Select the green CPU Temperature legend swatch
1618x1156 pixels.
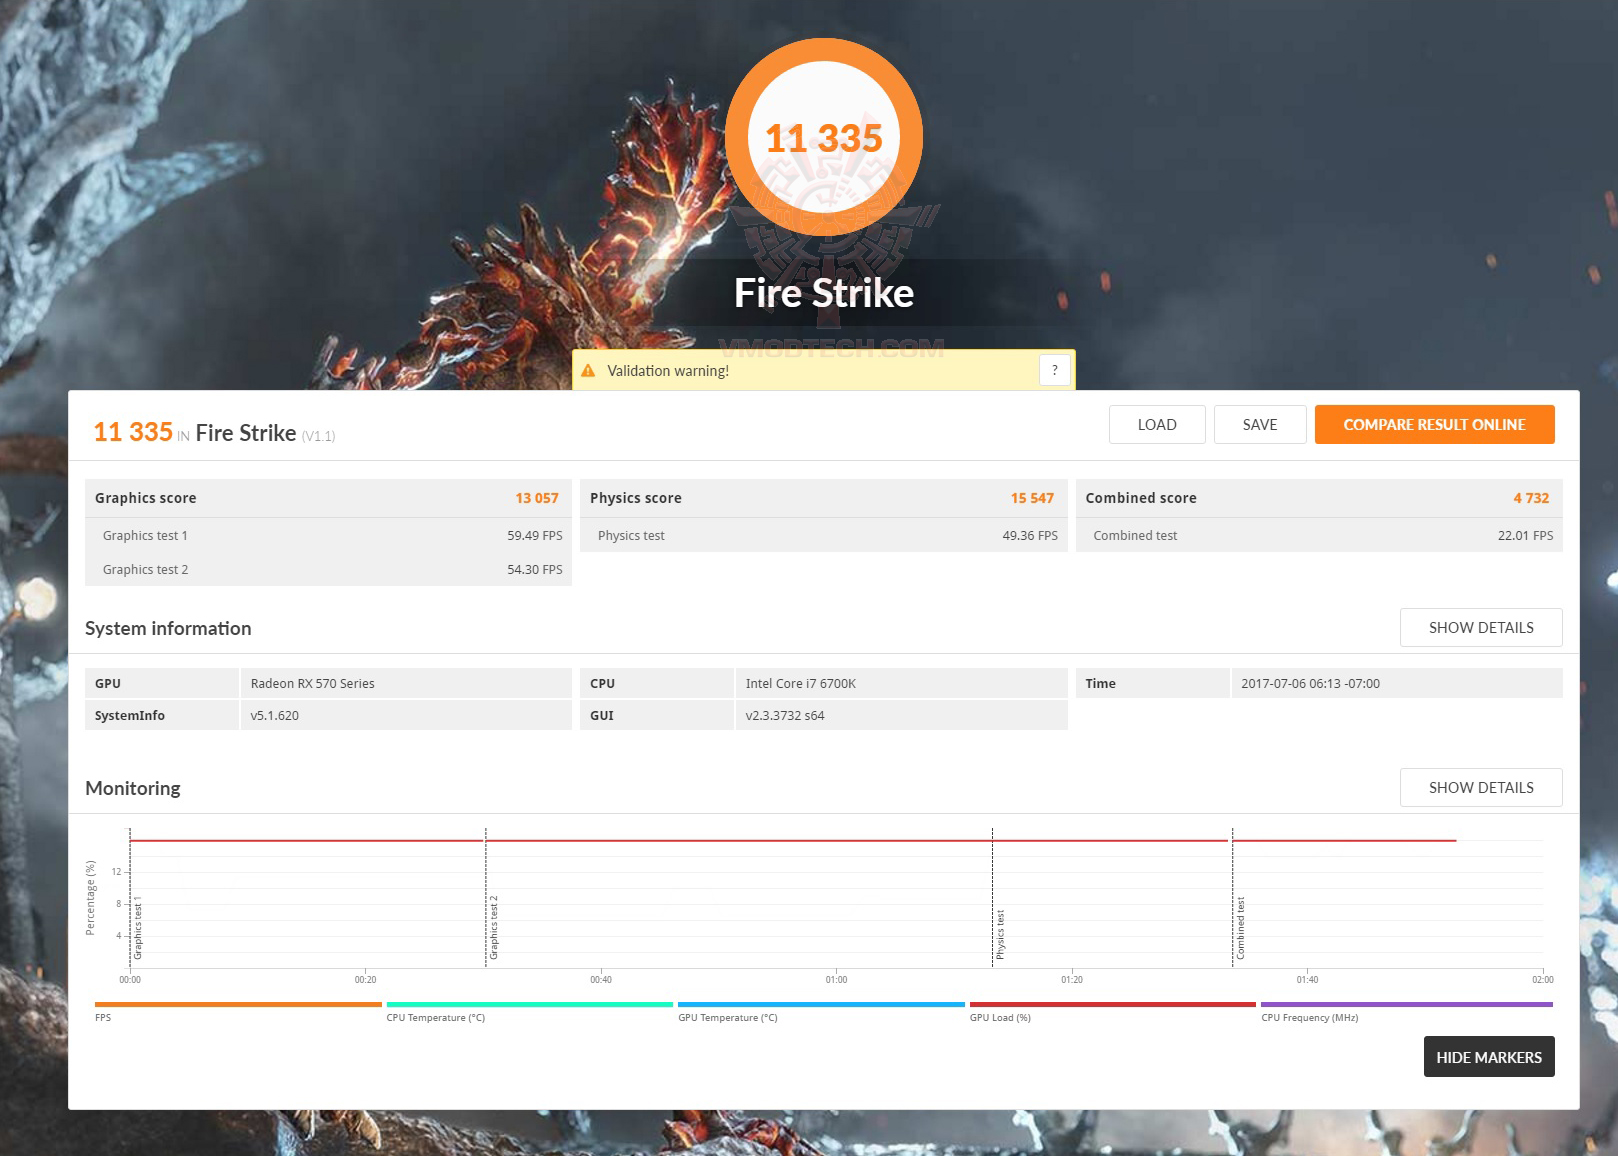(x=529, y=1003)
